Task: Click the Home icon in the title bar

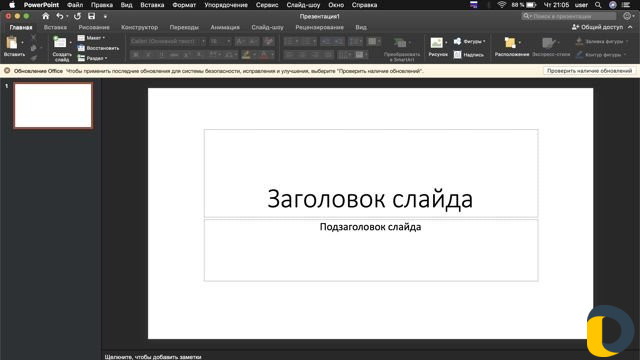Action: pos(46,16)
